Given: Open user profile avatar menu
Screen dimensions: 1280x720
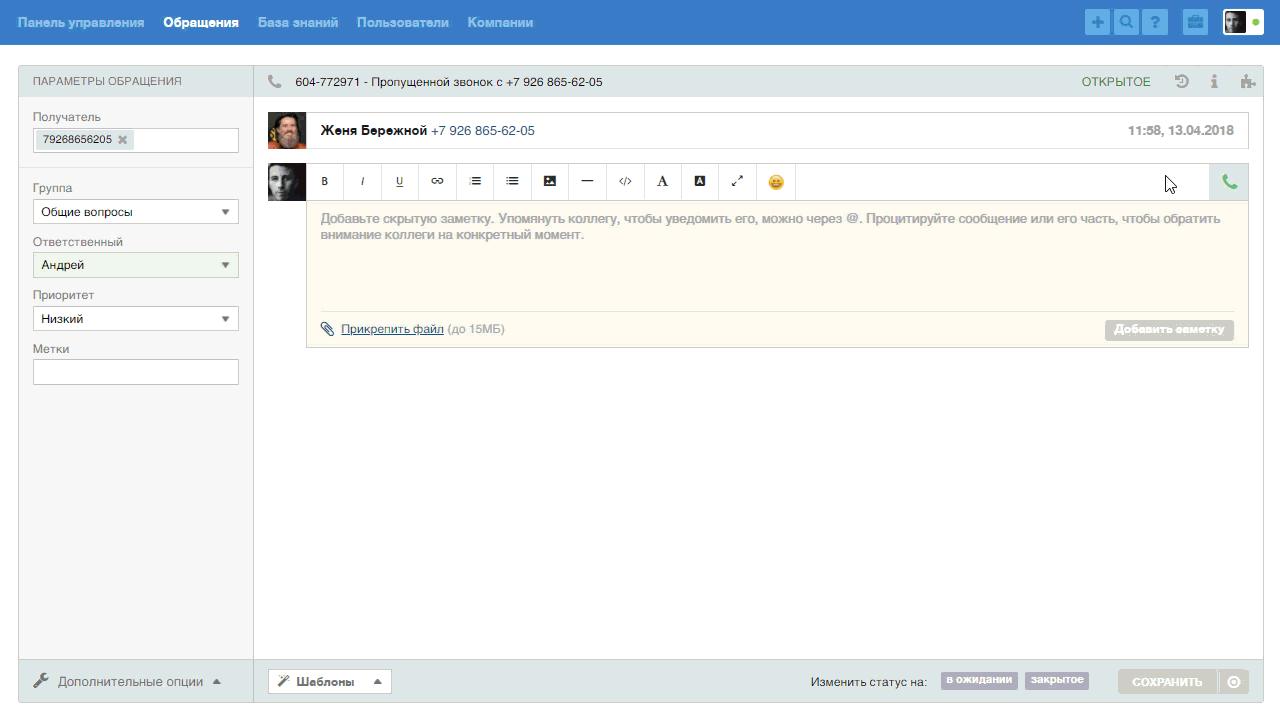Looking at the screenshot, I should pos(1243,22).
